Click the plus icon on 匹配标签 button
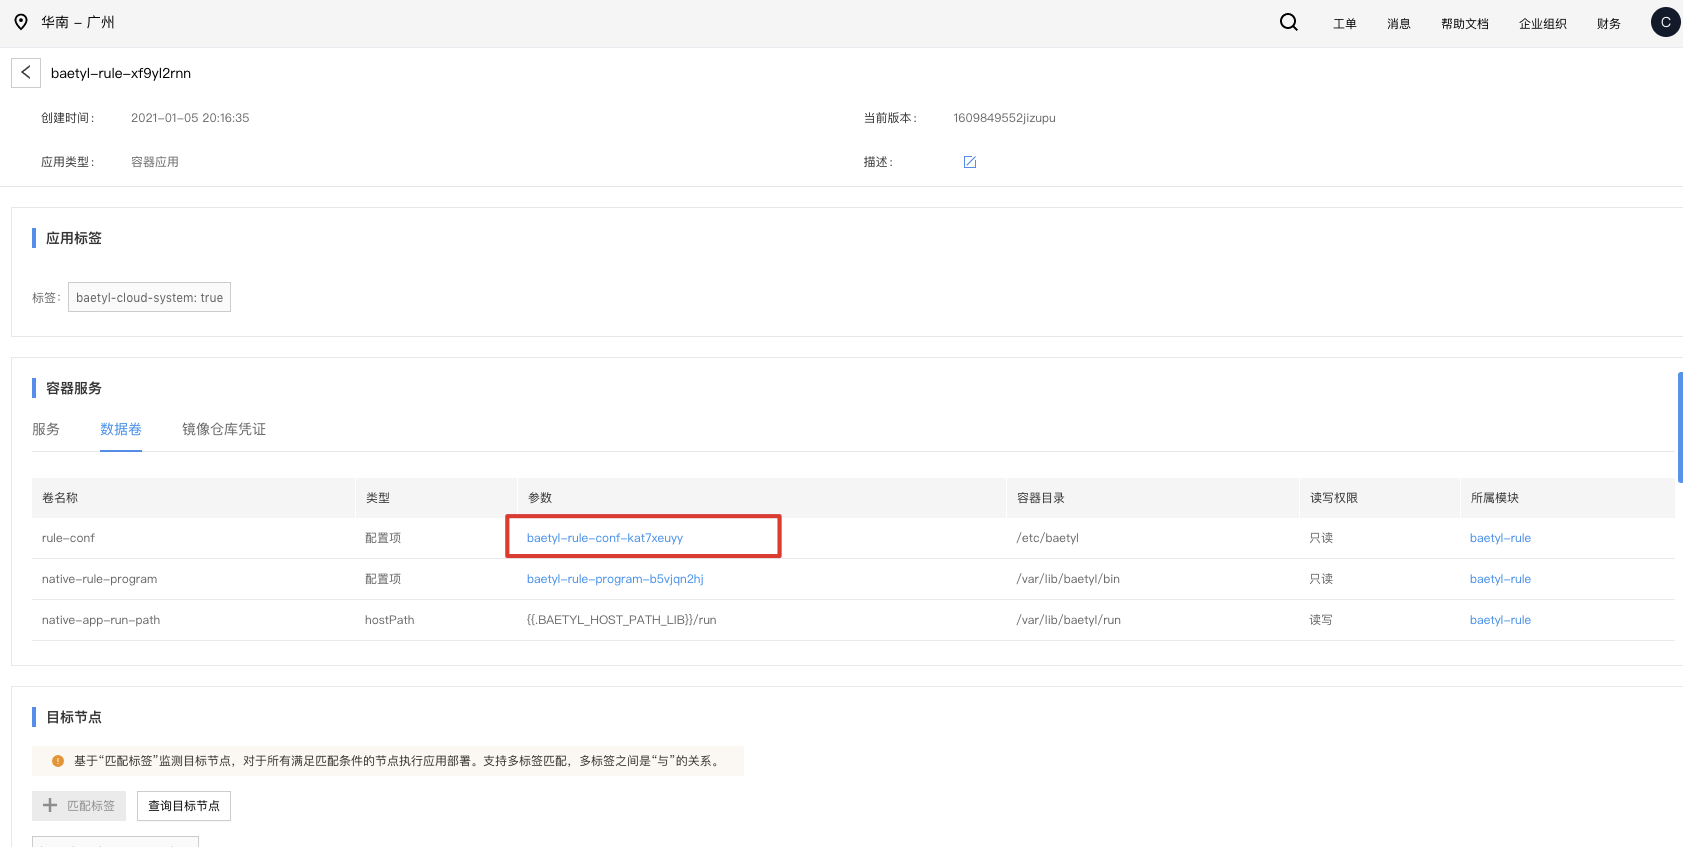Screen dimensions: 1683x847 point(50,805)
